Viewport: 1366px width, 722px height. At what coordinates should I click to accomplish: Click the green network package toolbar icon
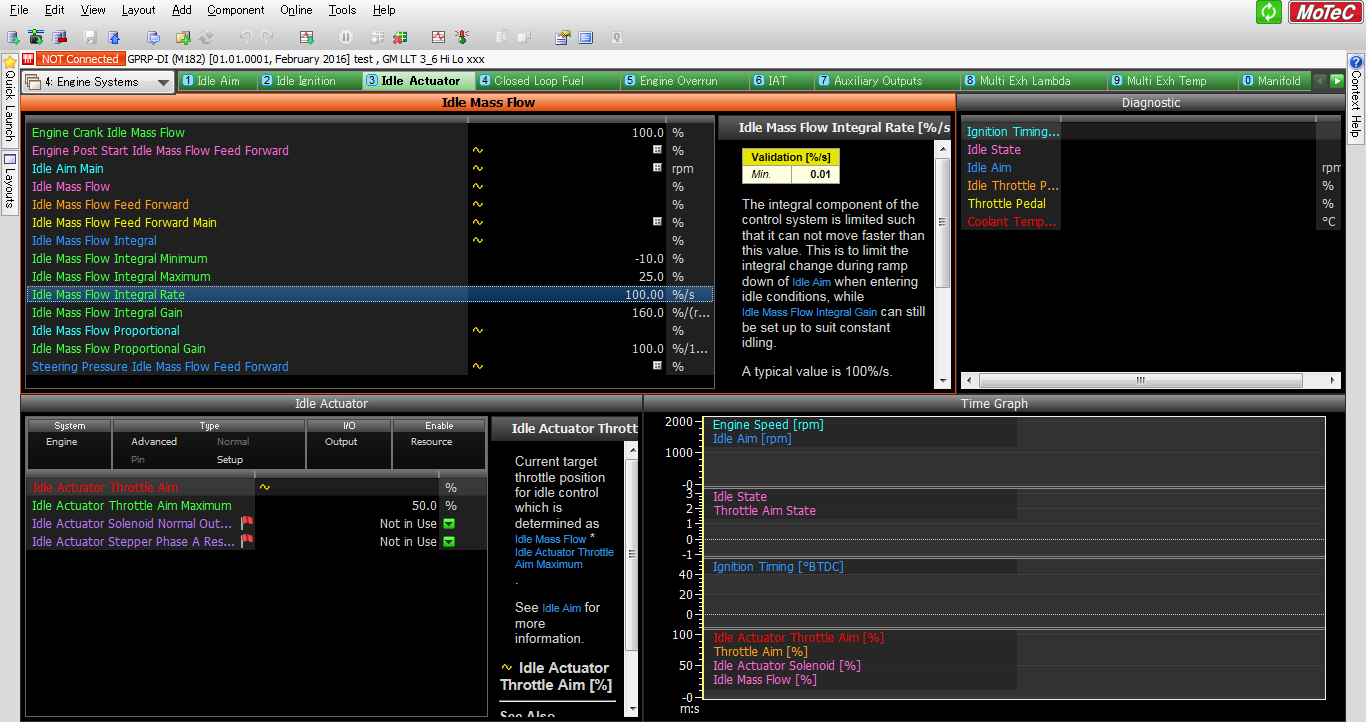tap(37, 37)
